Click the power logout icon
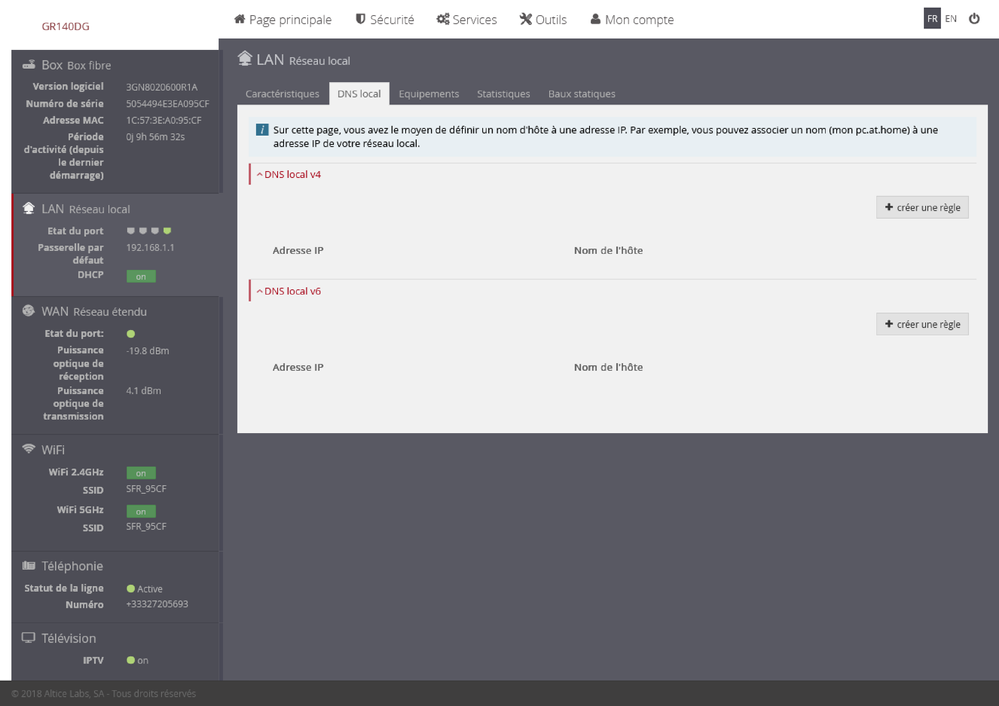This screenshot has height=706, width=999. tap(974, 19)
